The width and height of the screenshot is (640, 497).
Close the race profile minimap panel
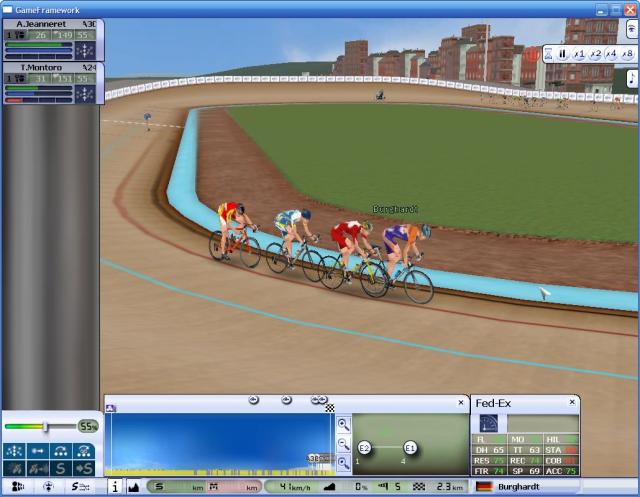tap(461, 403)
